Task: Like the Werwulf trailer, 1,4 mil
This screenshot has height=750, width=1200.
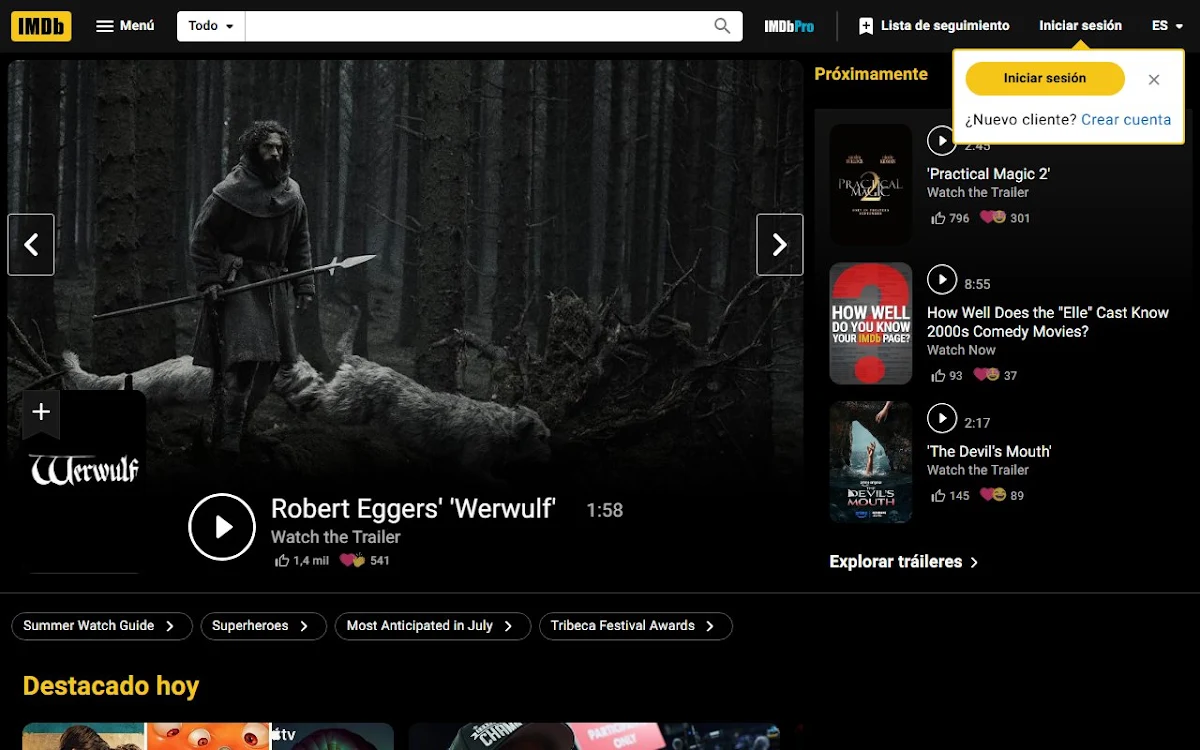Action: pos(302,560)
